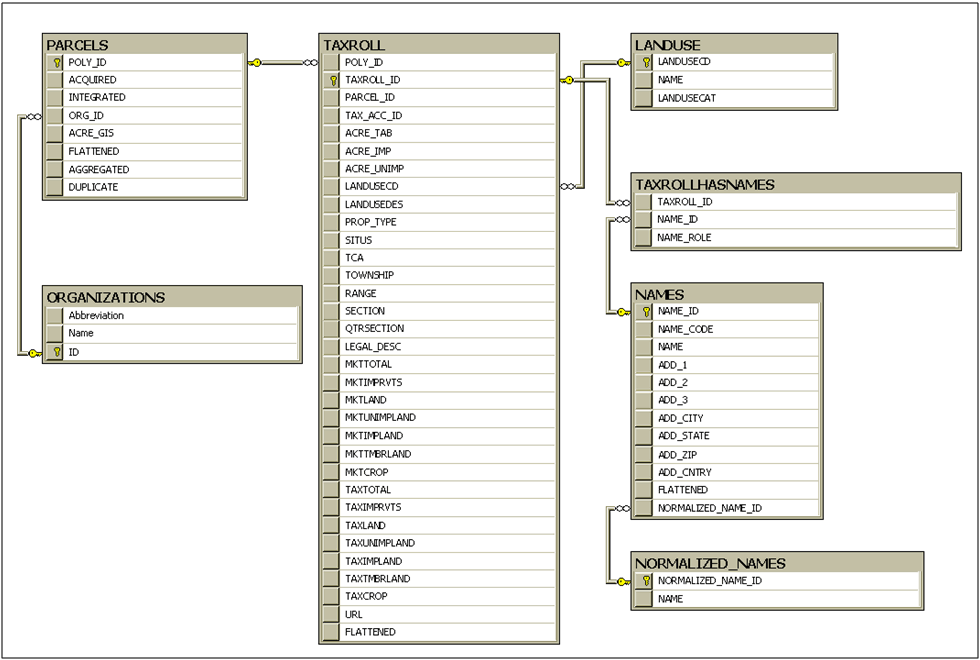
Task: Click the infinity endpoint at TAXROLL's POLY_ID
Action: [311, 62]
